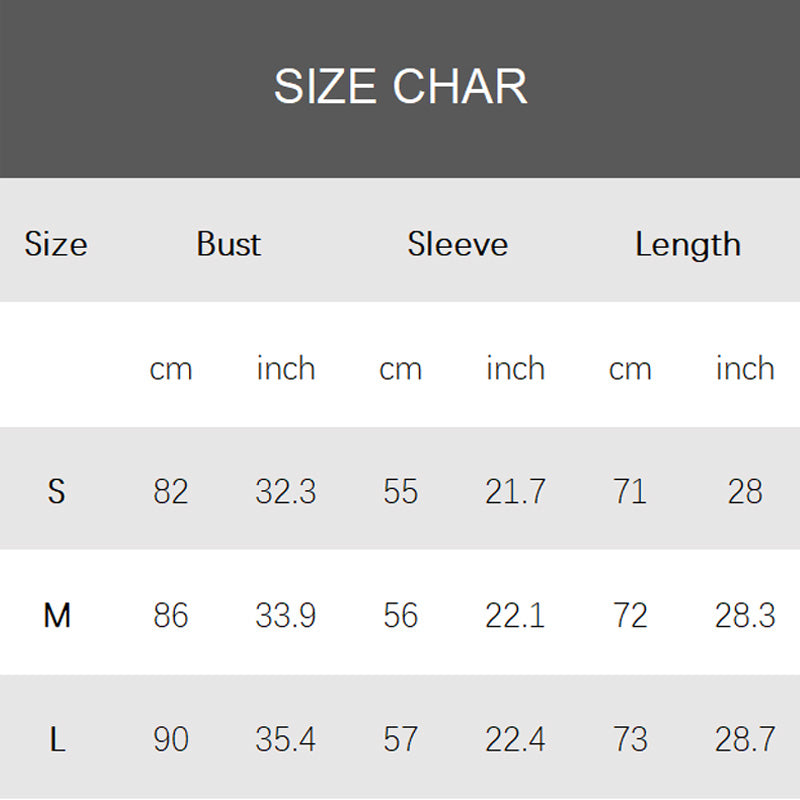Select the Length column header

click(x=688, y=244)
